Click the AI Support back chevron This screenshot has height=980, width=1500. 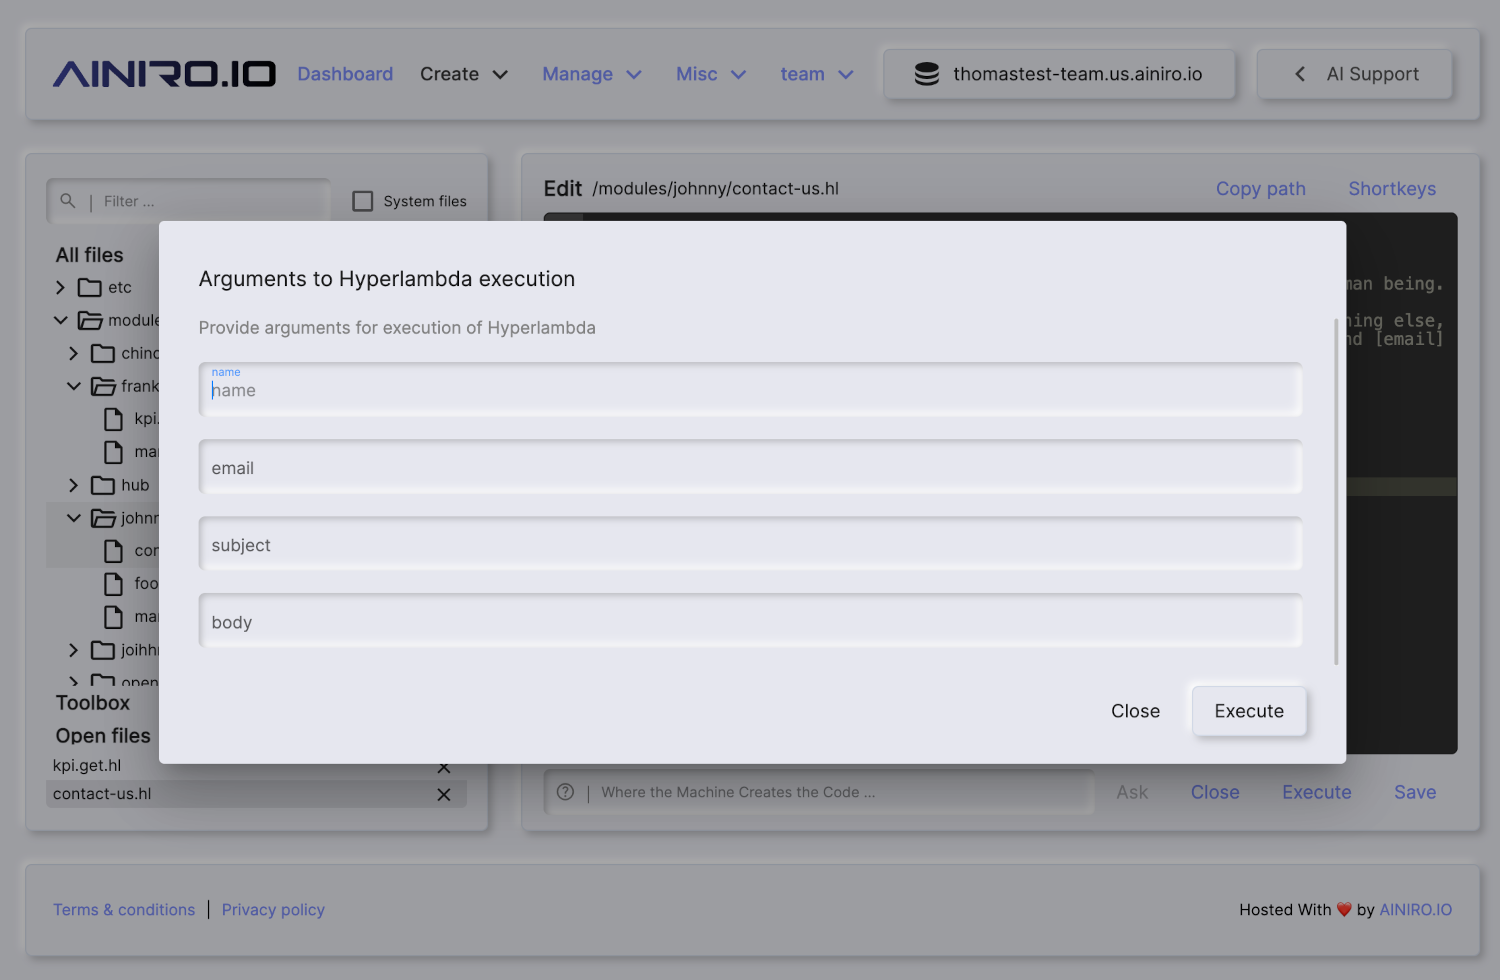click(x=1300, y=74)
